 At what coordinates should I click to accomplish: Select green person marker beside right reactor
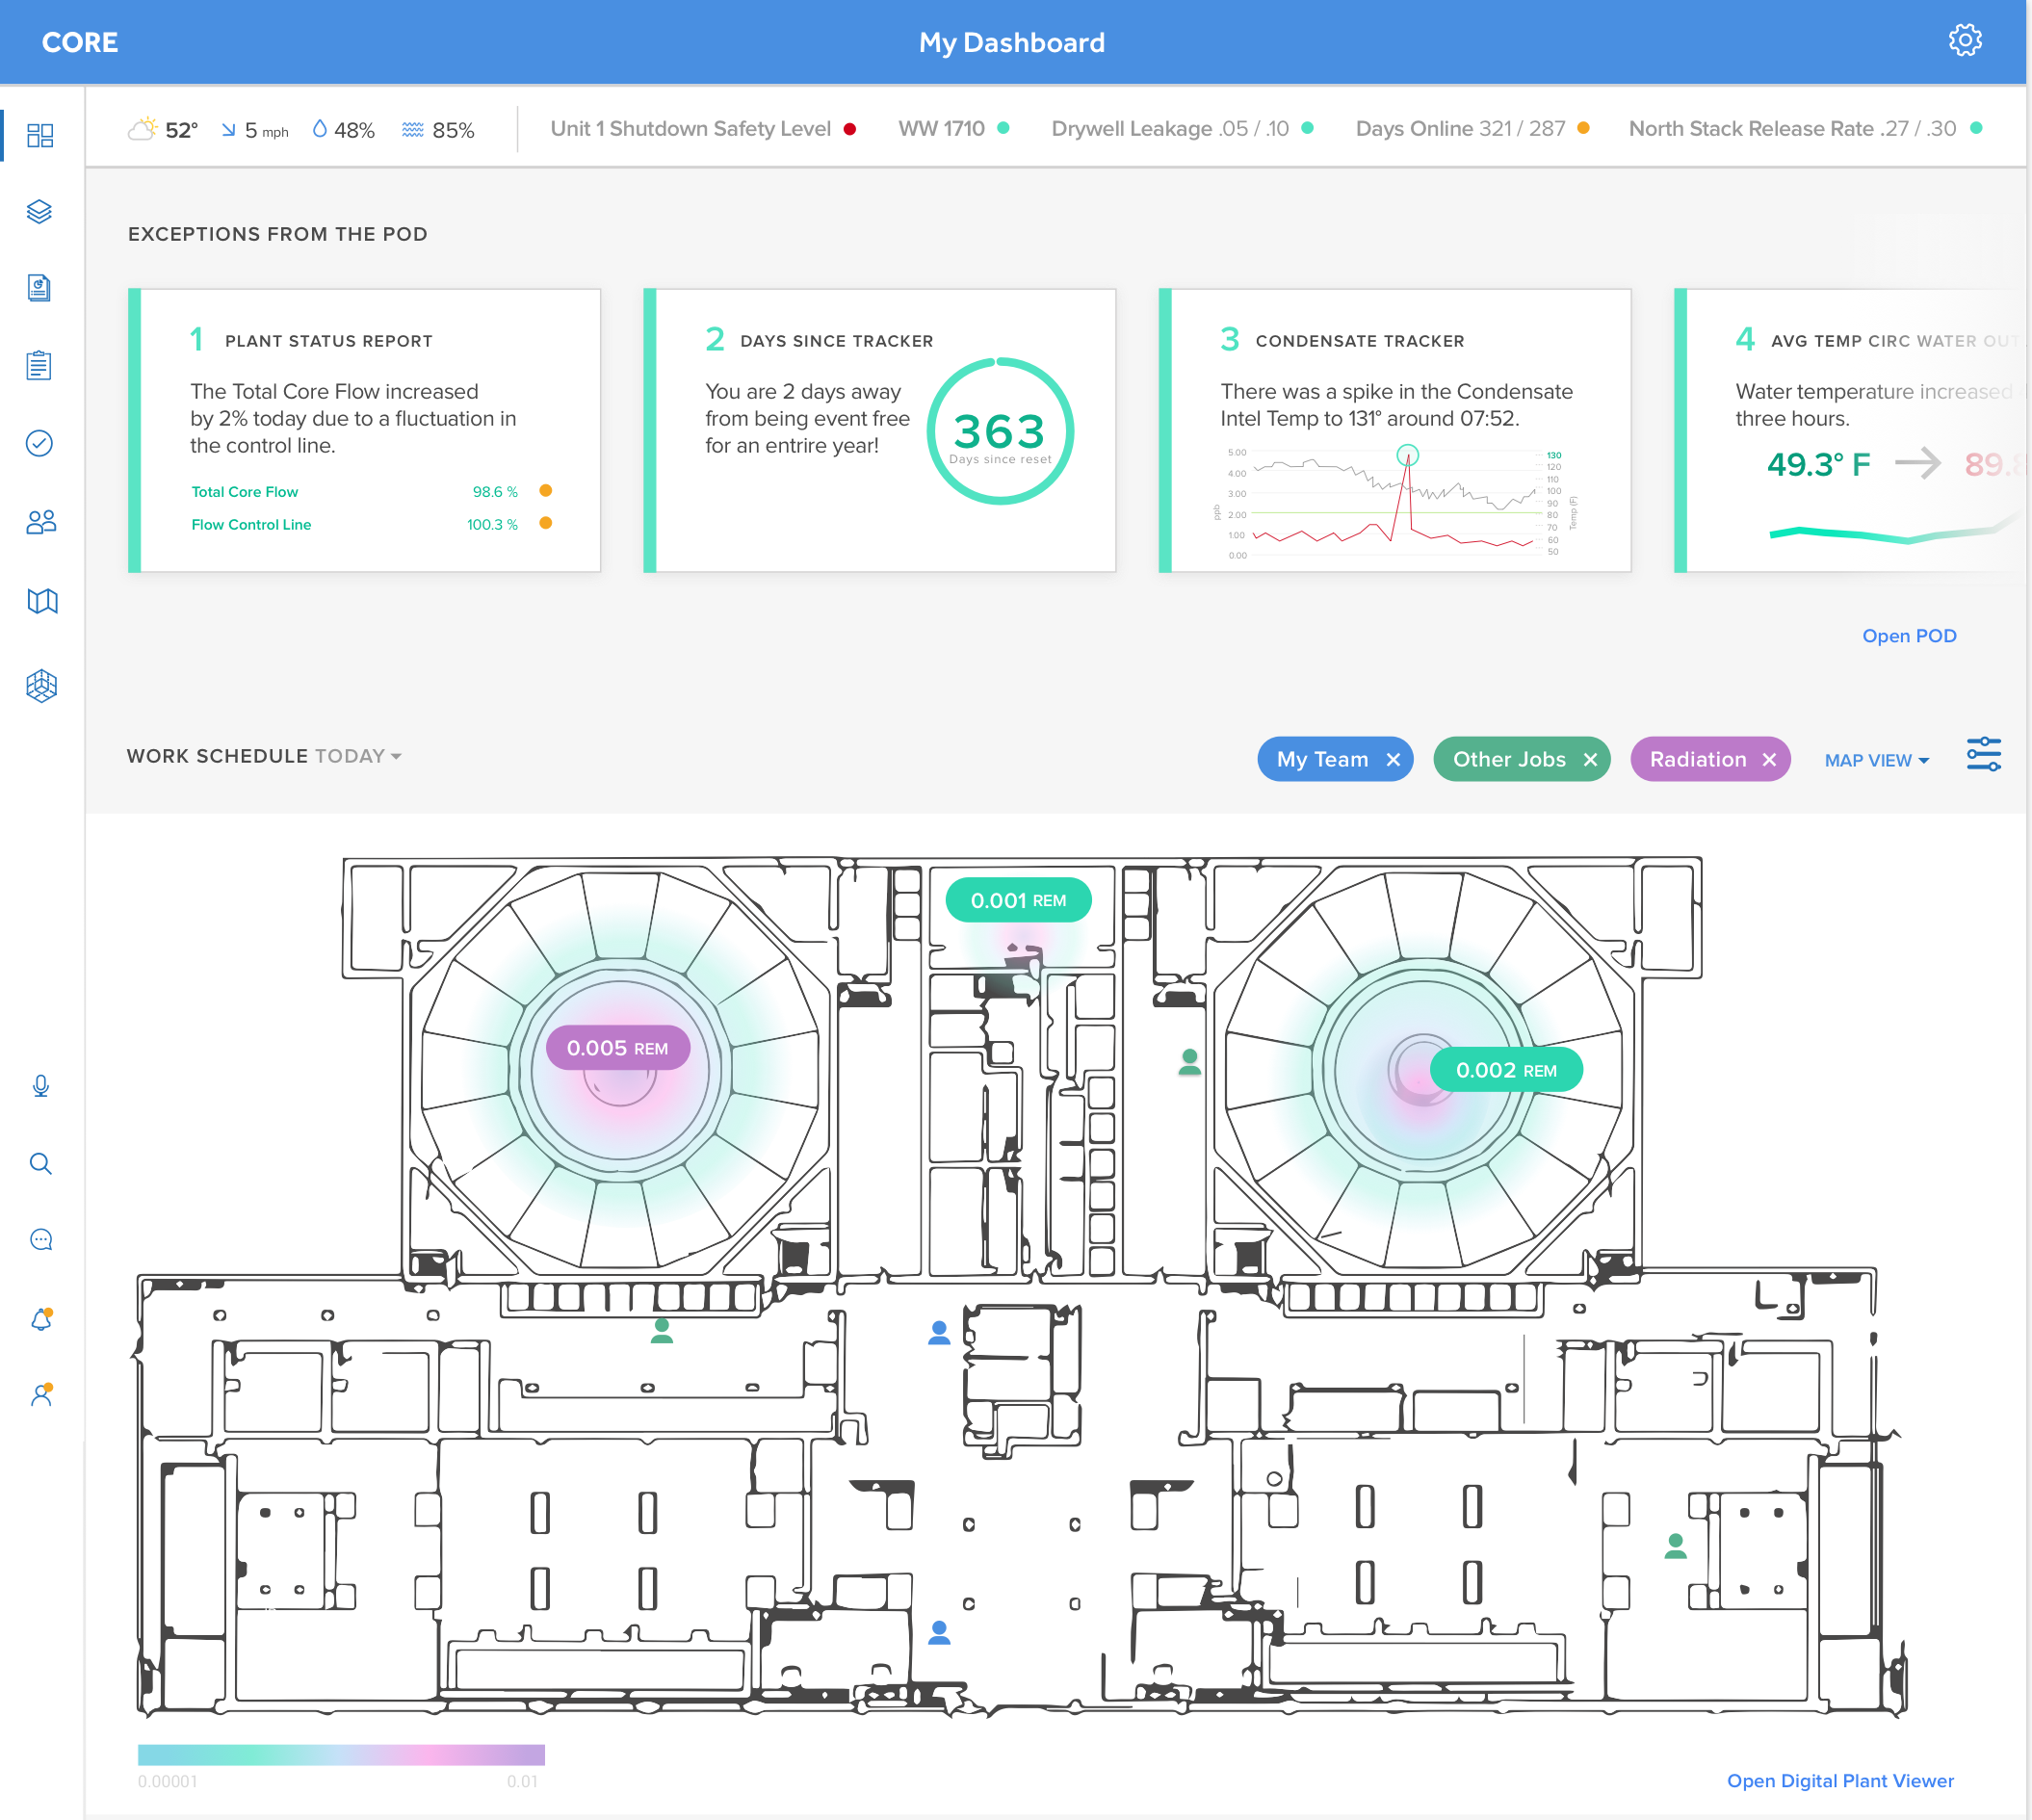(1189, 1062)
